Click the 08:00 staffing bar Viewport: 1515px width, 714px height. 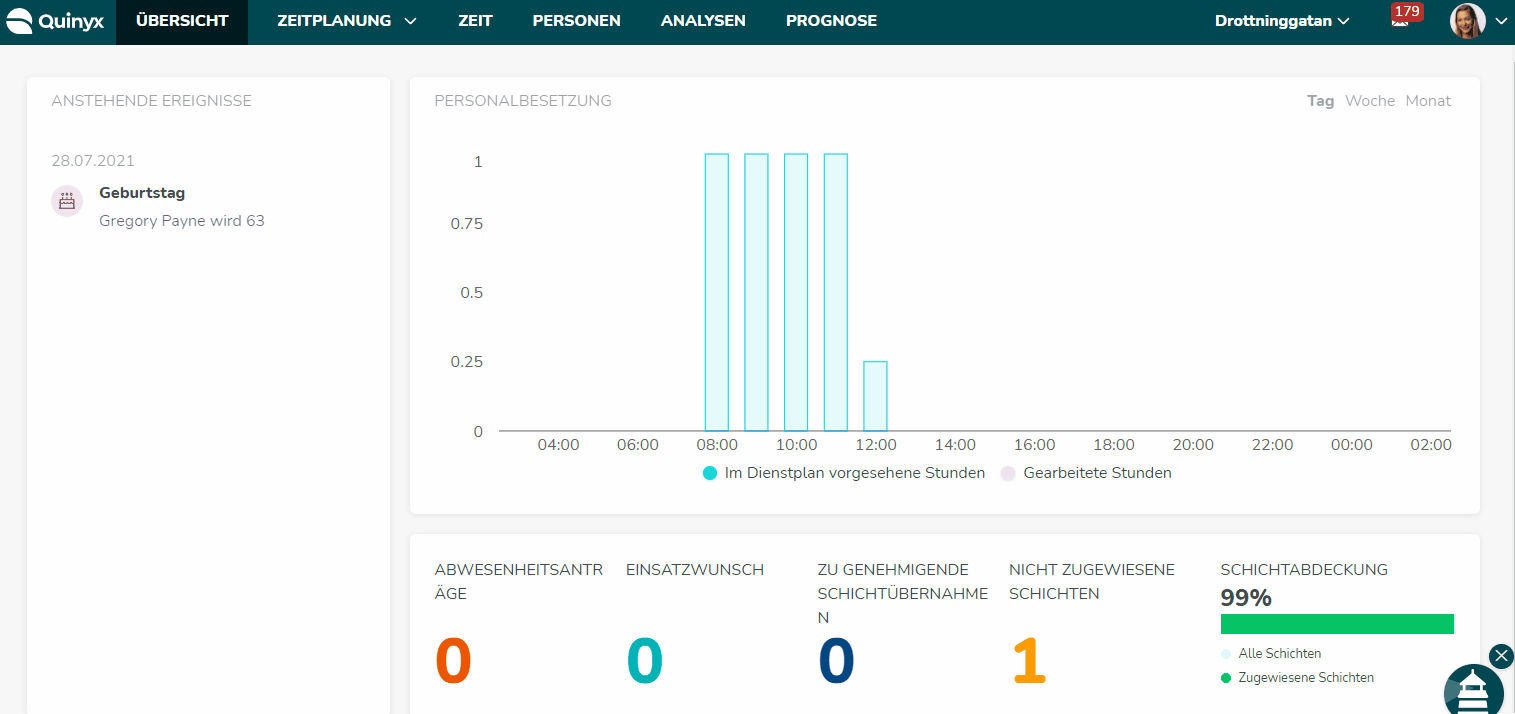coord(717,292)
